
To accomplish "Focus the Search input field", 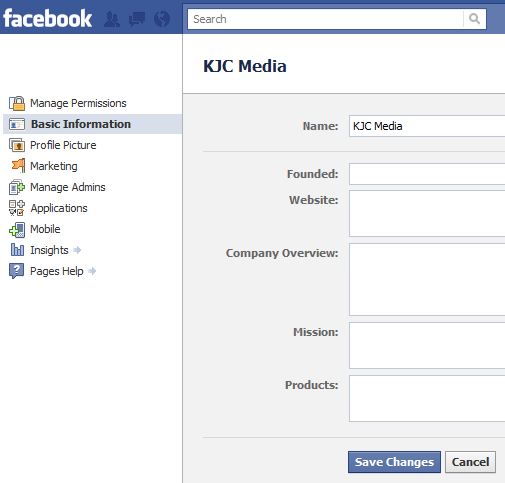I will pyautogui.click(x=325, y=19).
